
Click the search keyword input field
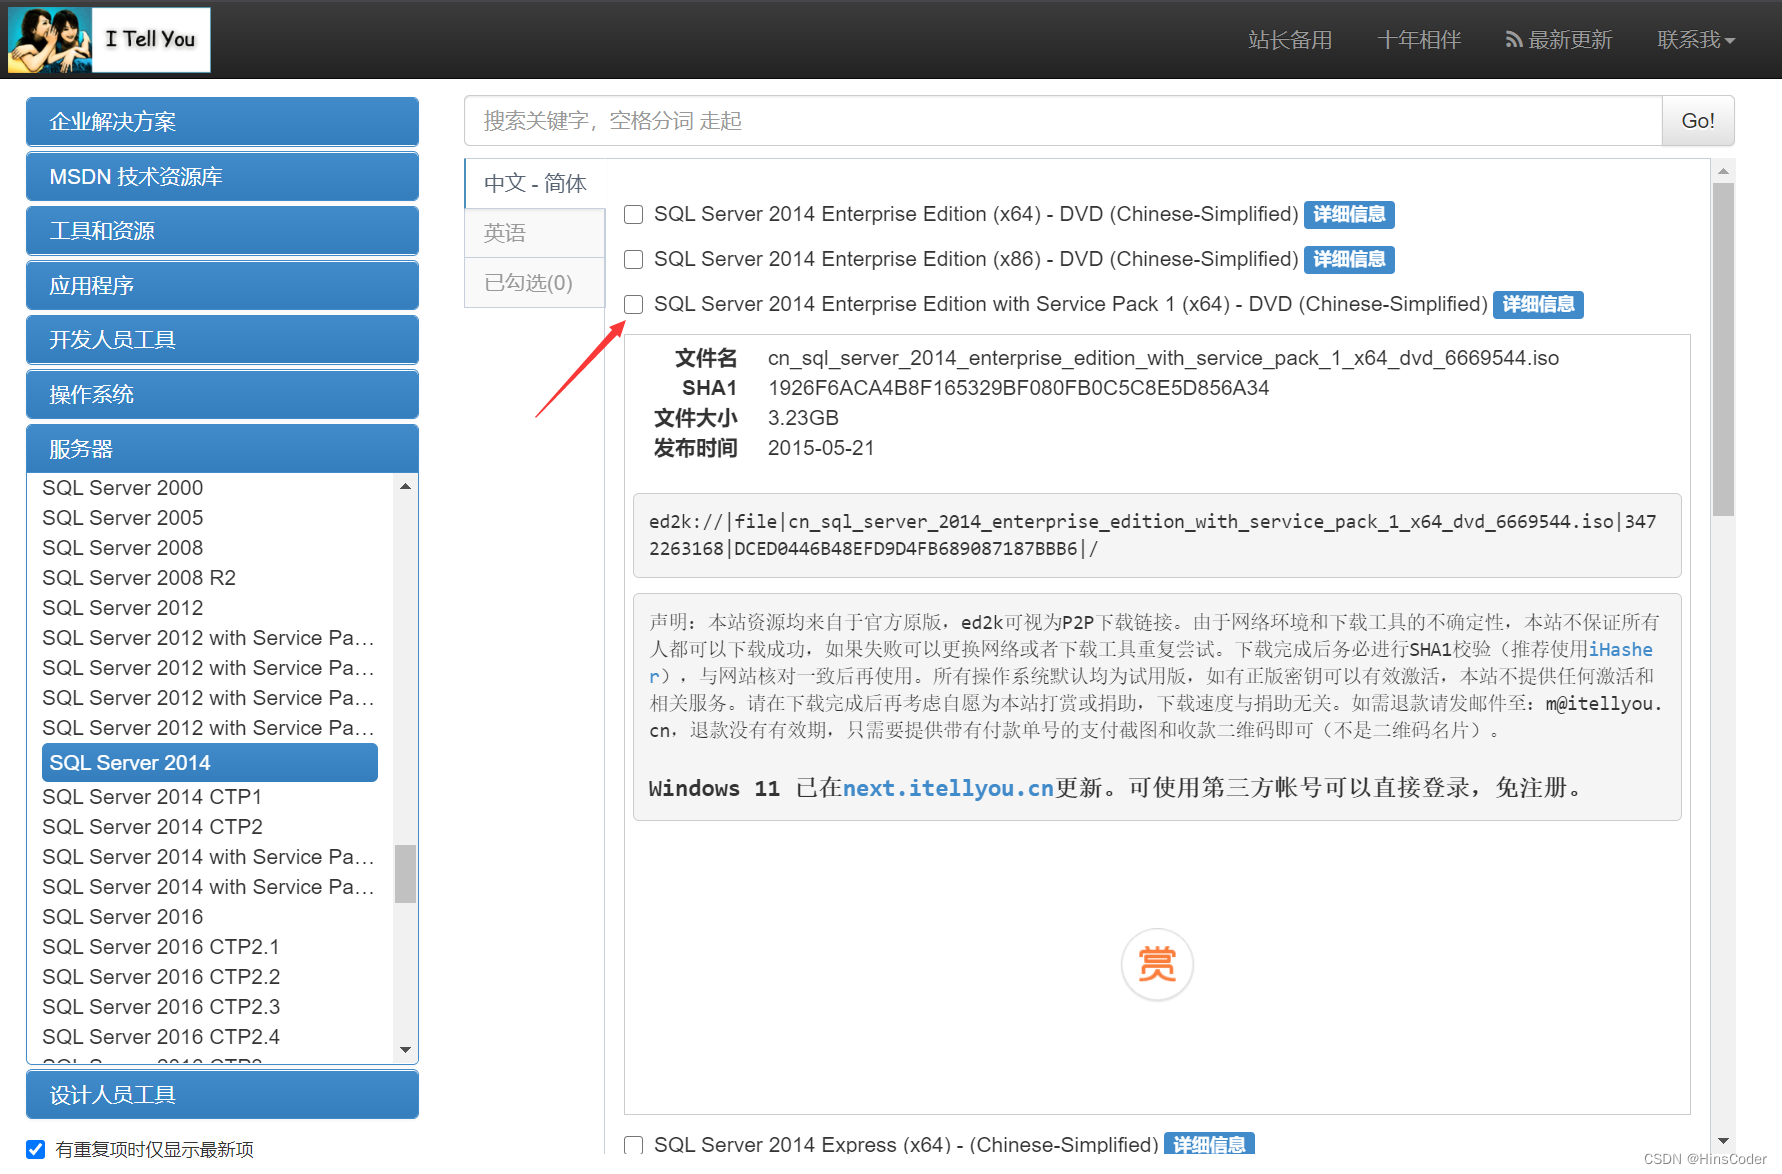click(1063, 121)
